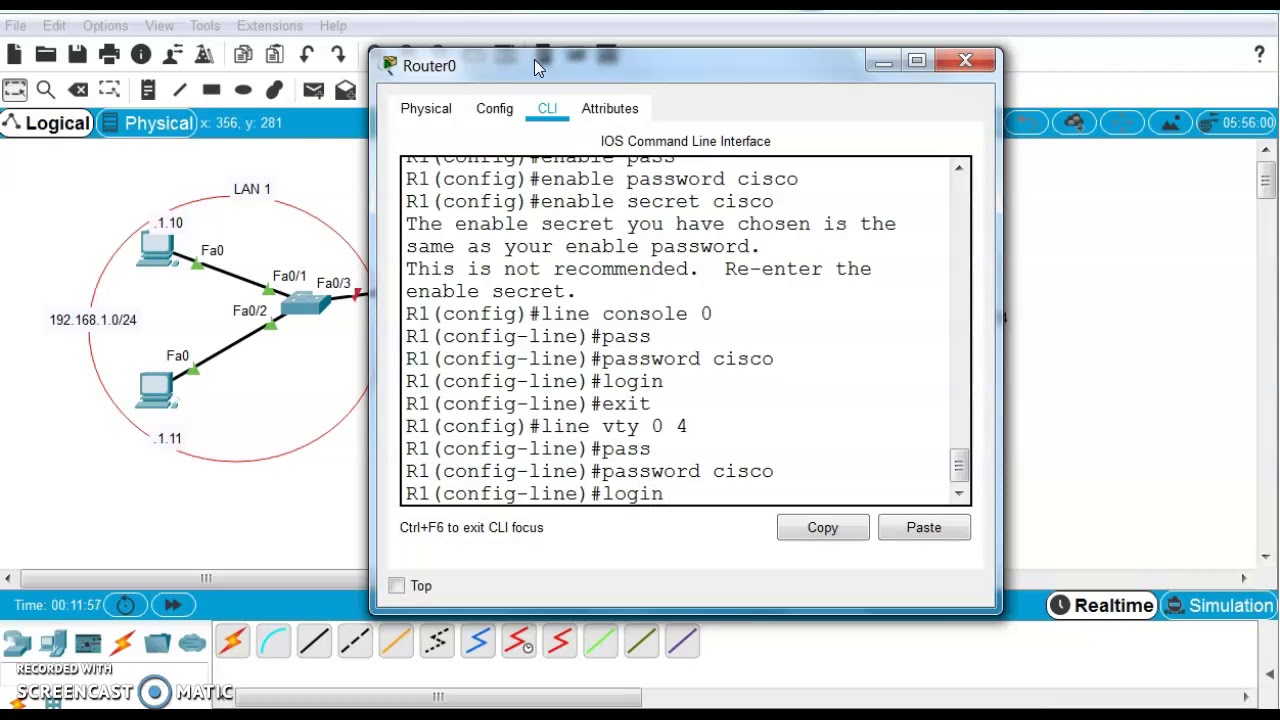Activate the Select tool
Viewport: 1280px width, 720px height.
pyautogui.click(x=14, y=90)
